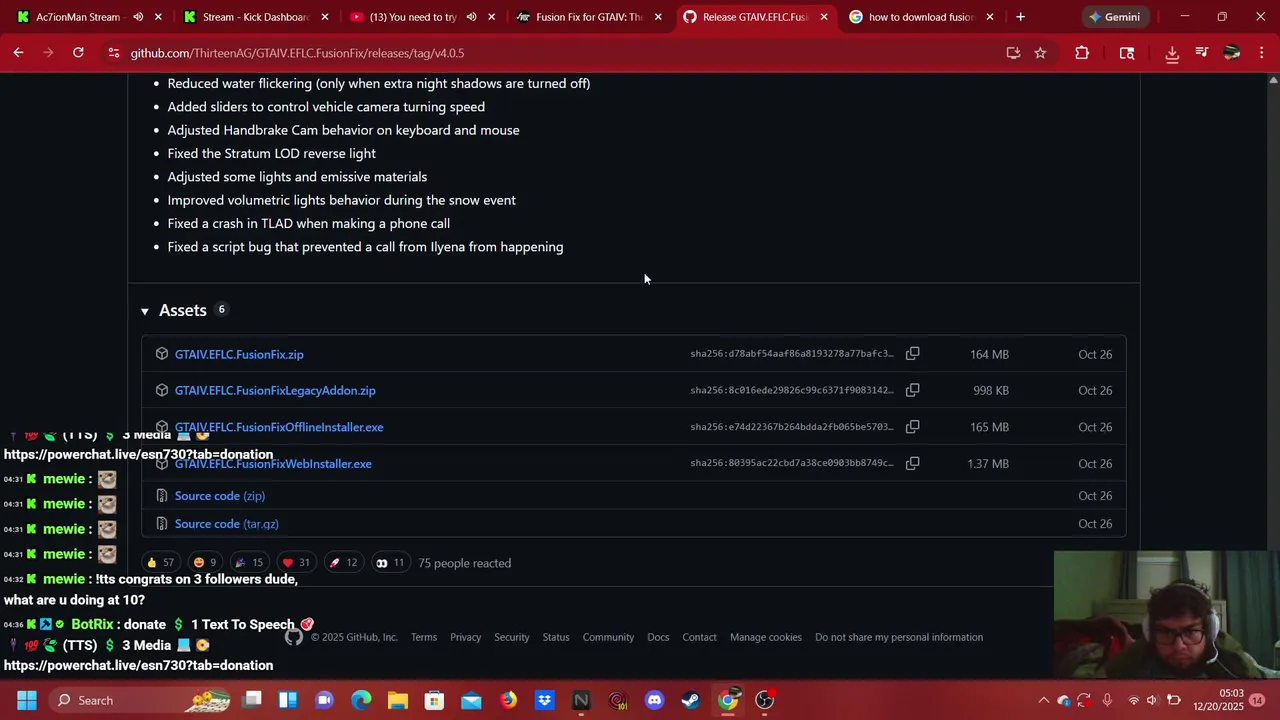Go back to the previous page
This screenshot has width=1280, height=720.
[18, 53]
